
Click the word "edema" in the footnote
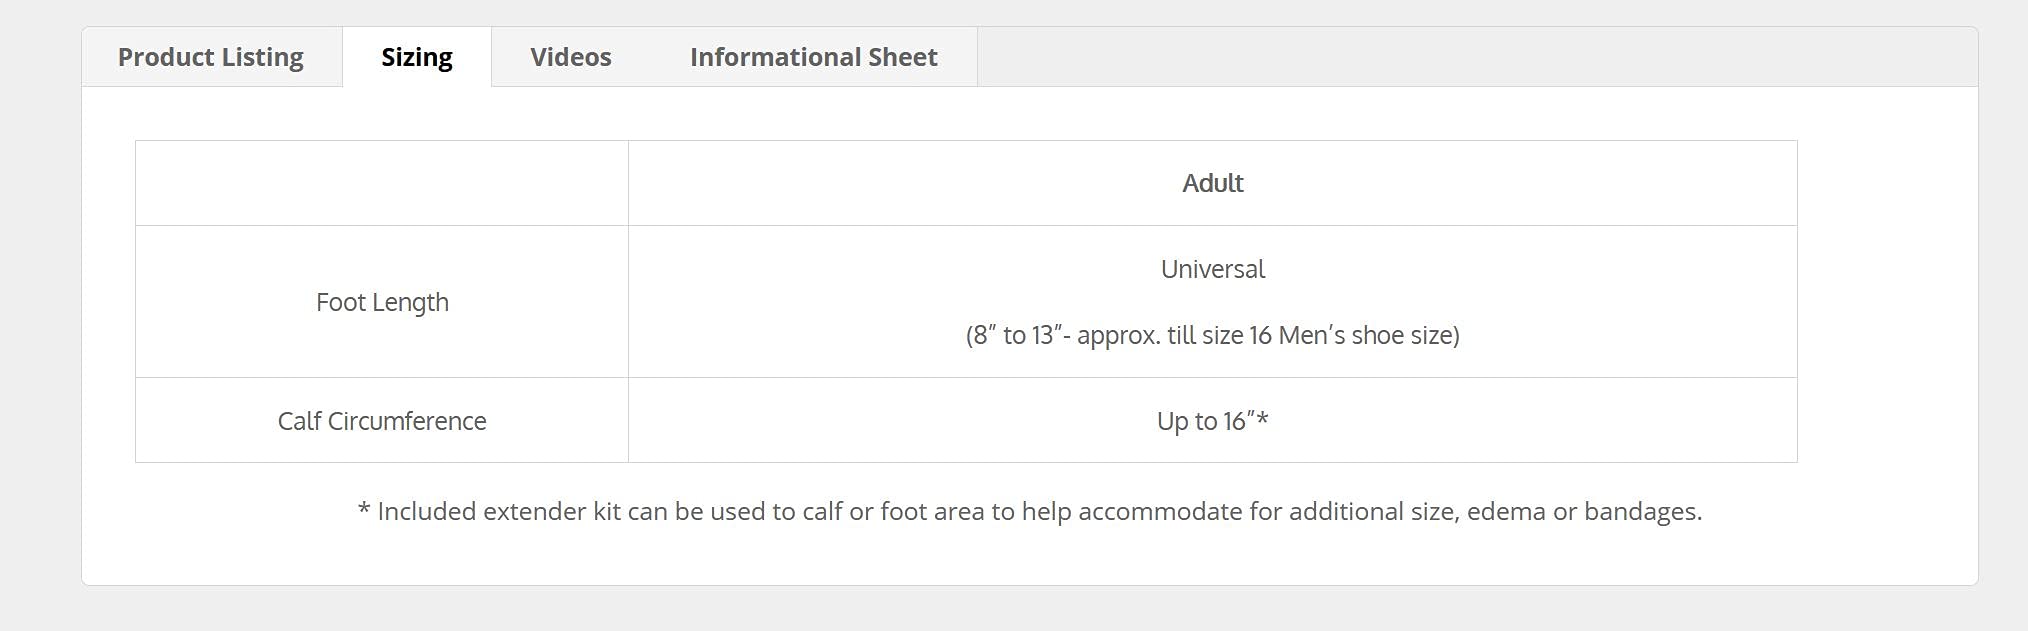click(x=1507, y=512)
